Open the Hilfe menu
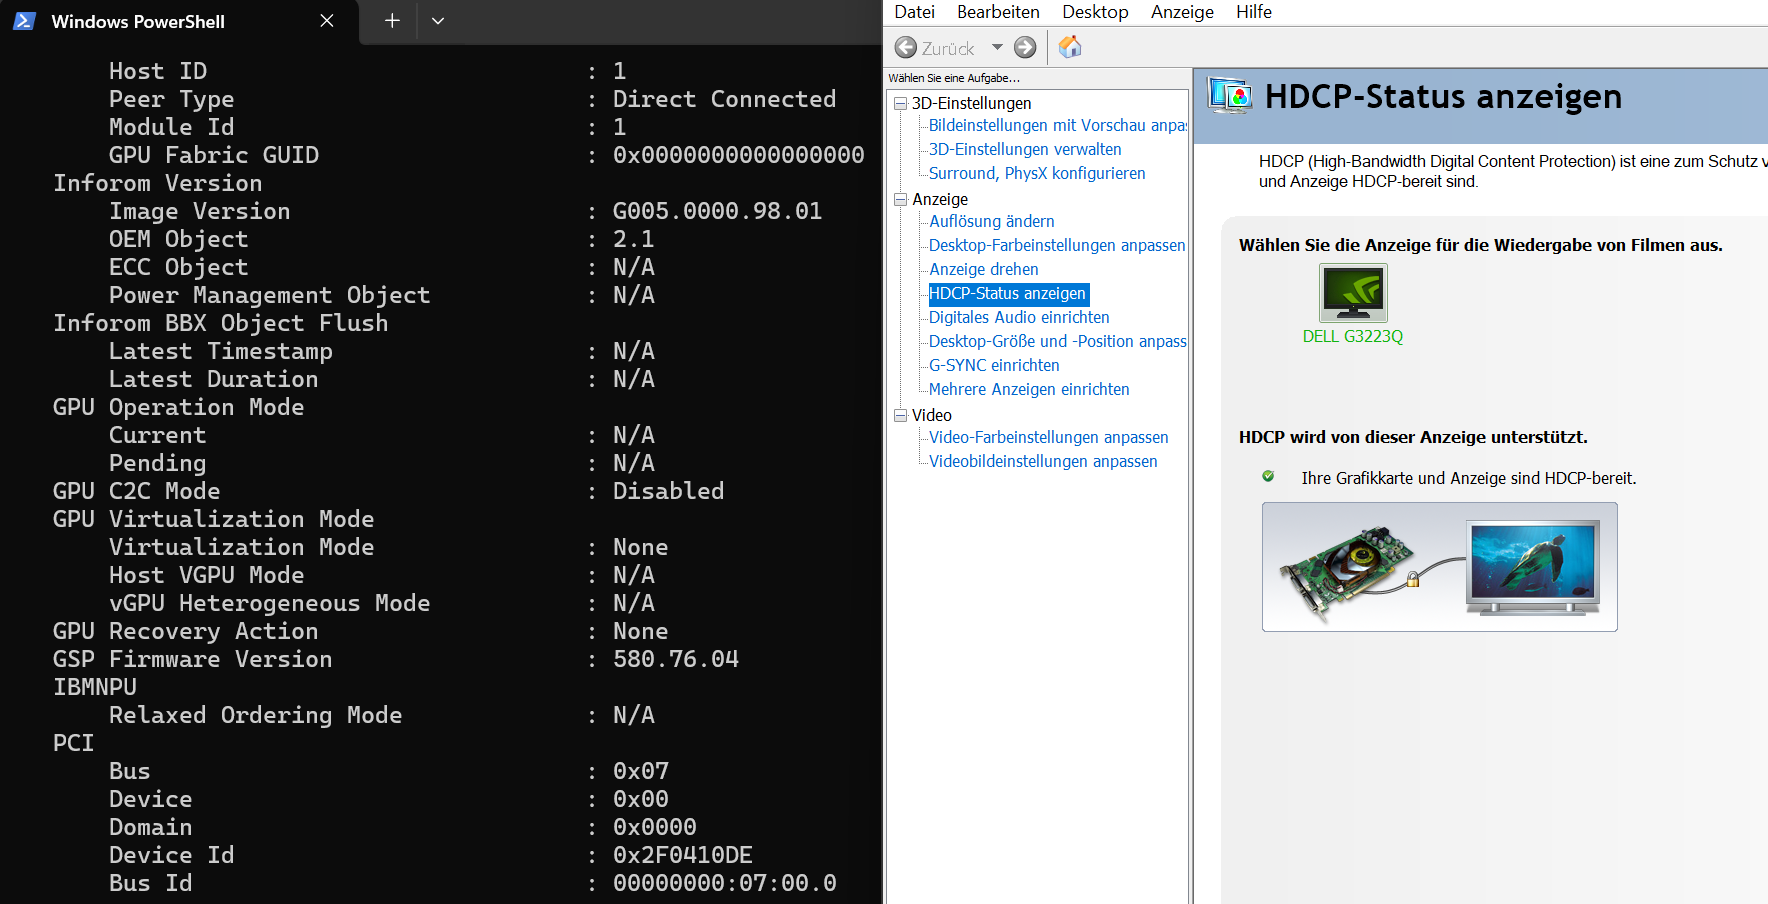1768x904 pixels. (1253, 12)
